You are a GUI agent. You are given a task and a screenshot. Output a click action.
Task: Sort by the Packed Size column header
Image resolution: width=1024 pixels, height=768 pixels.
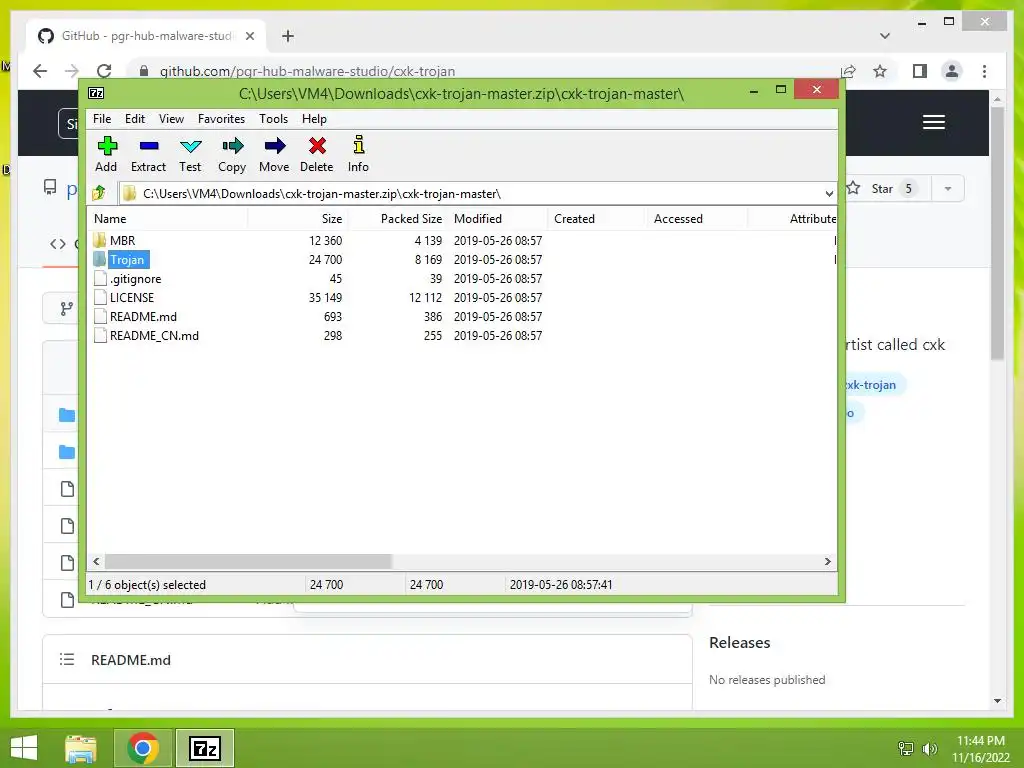click(x=397, y=219)
